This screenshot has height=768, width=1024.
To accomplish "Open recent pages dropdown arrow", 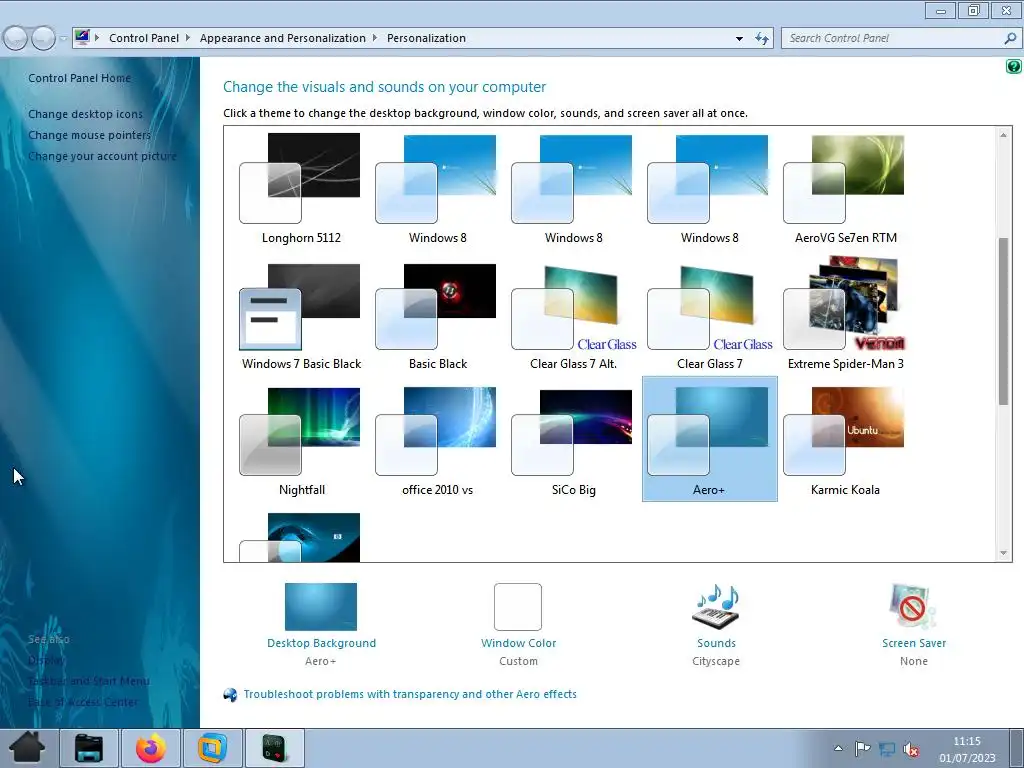I will [63, 39].
